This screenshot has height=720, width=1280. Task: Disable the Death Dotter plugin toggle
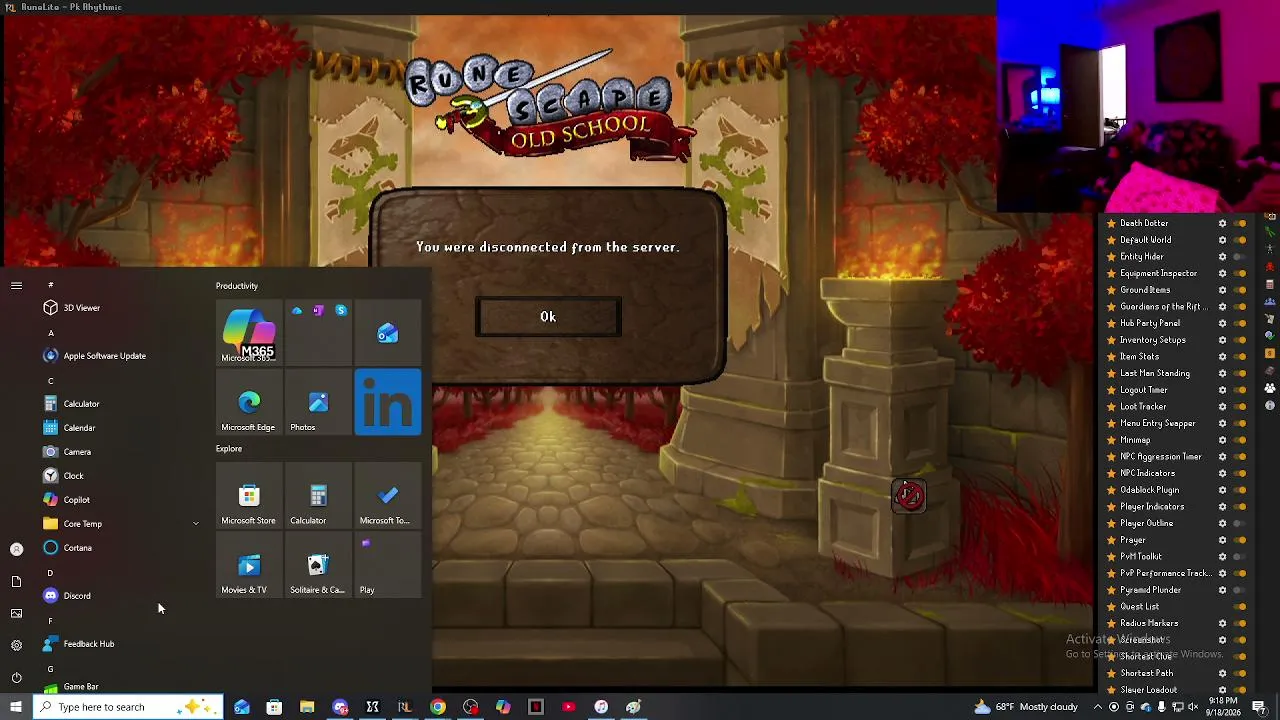point(1241,223)
